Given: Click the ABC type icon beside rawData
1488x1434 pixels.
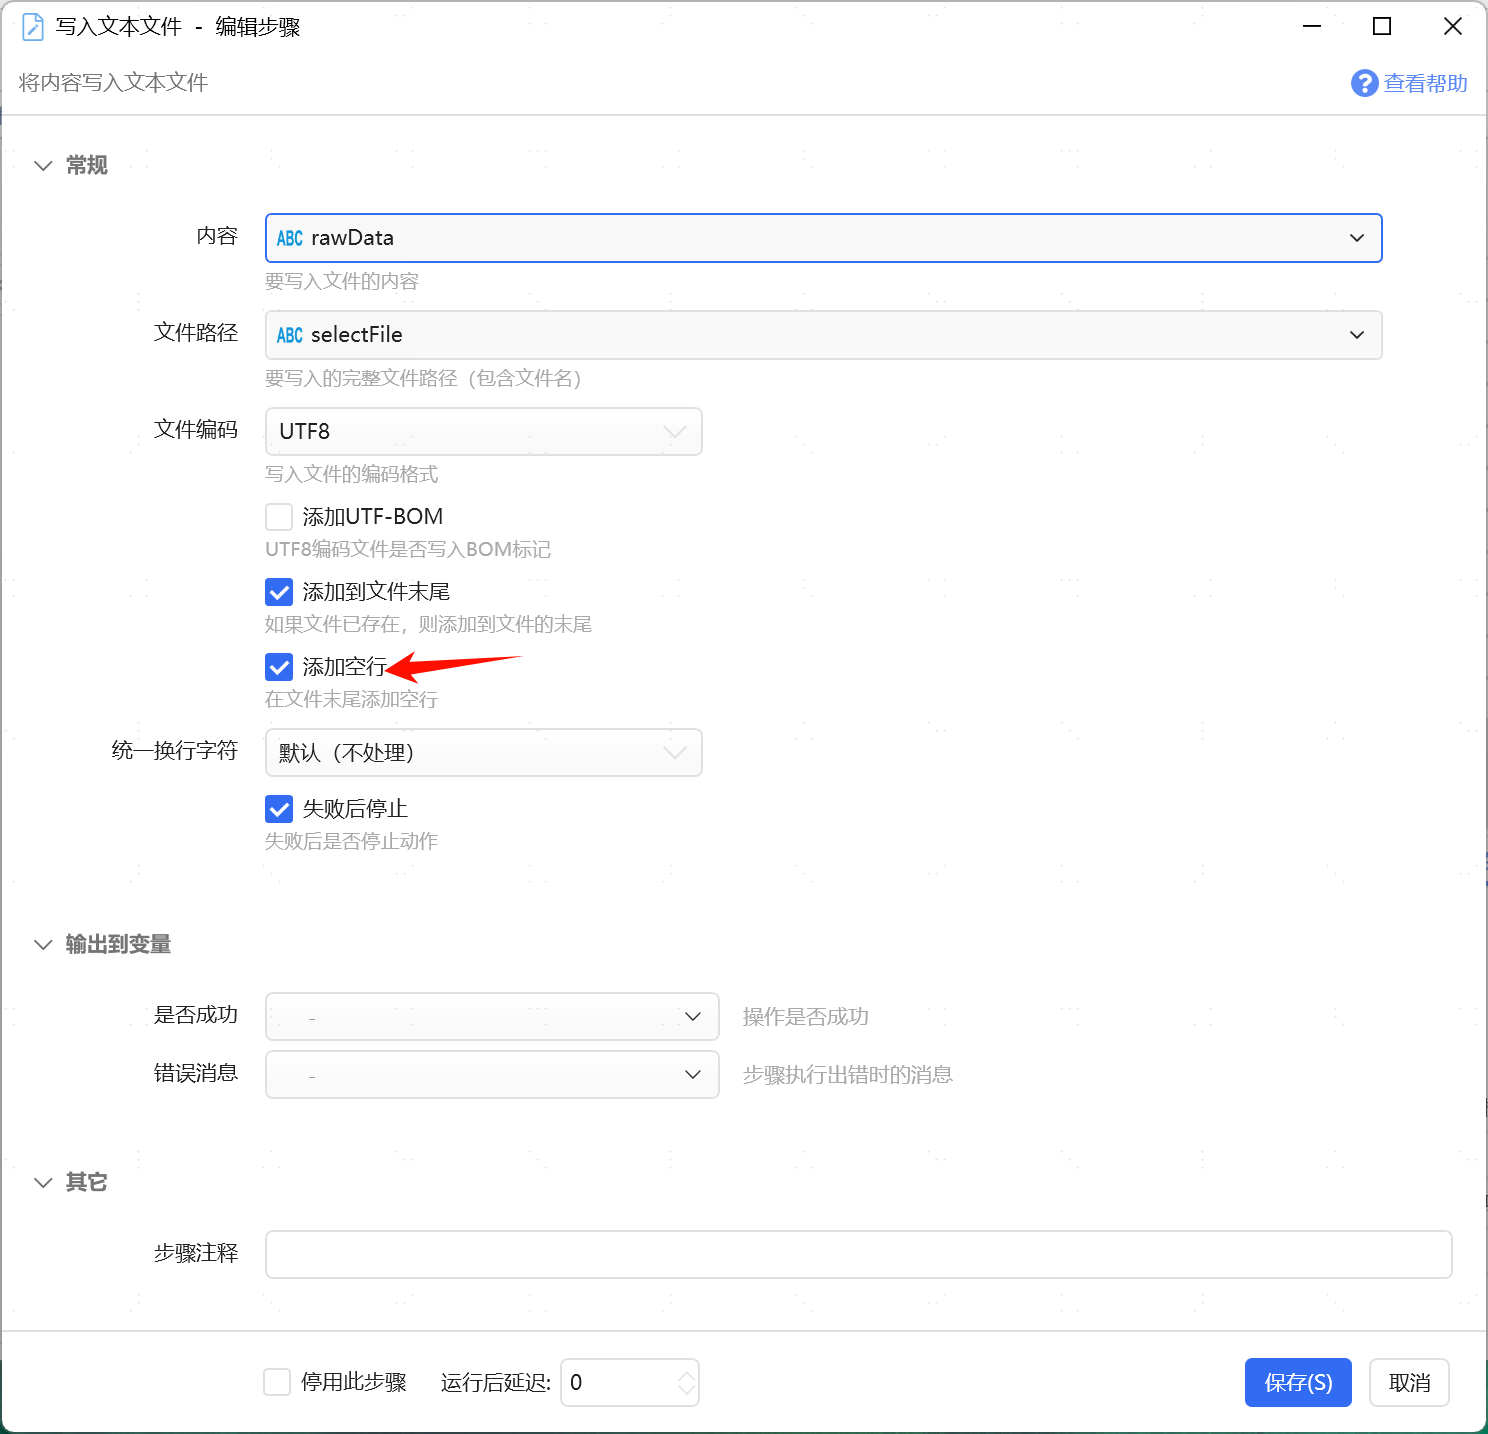Looking at the screenshot, I should coord(290,238).
